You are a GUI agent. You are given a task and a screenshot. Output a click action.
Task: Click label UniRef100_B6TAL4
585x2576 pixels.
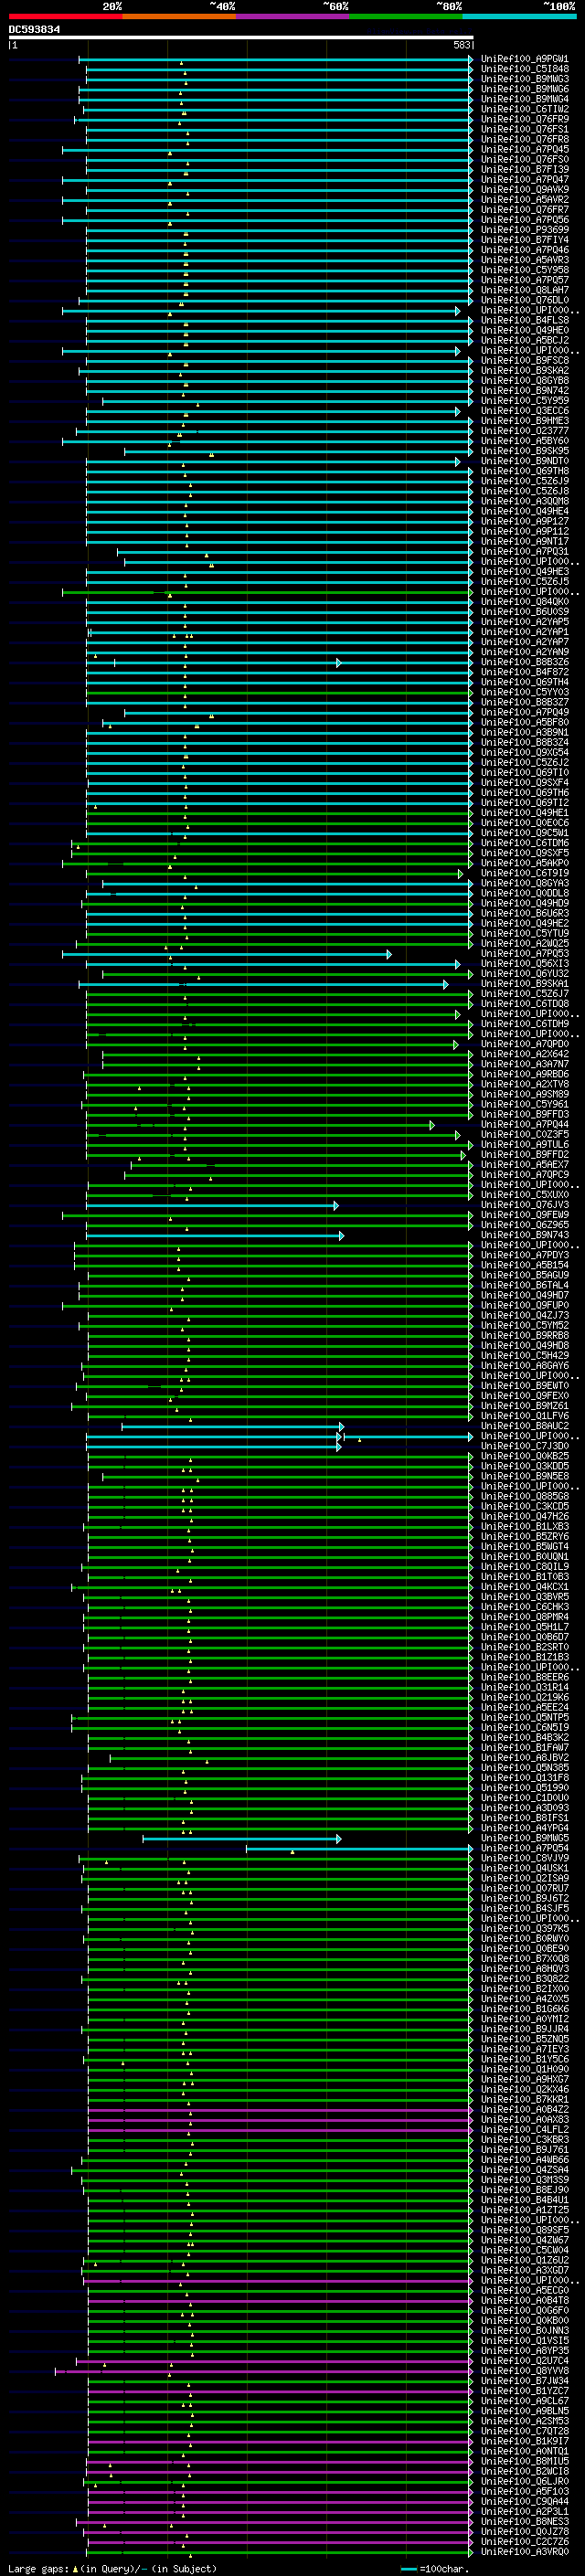524,1286
